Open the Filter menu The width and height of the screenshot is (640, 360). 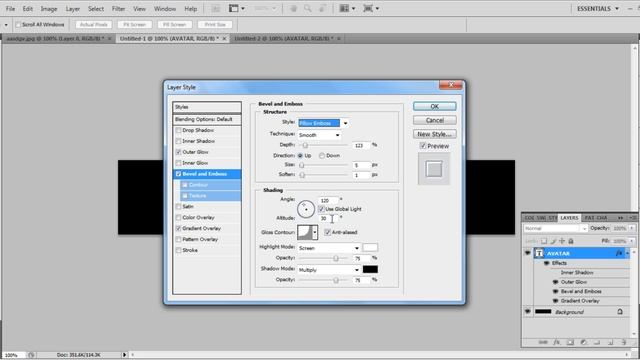tap(118, 9)
